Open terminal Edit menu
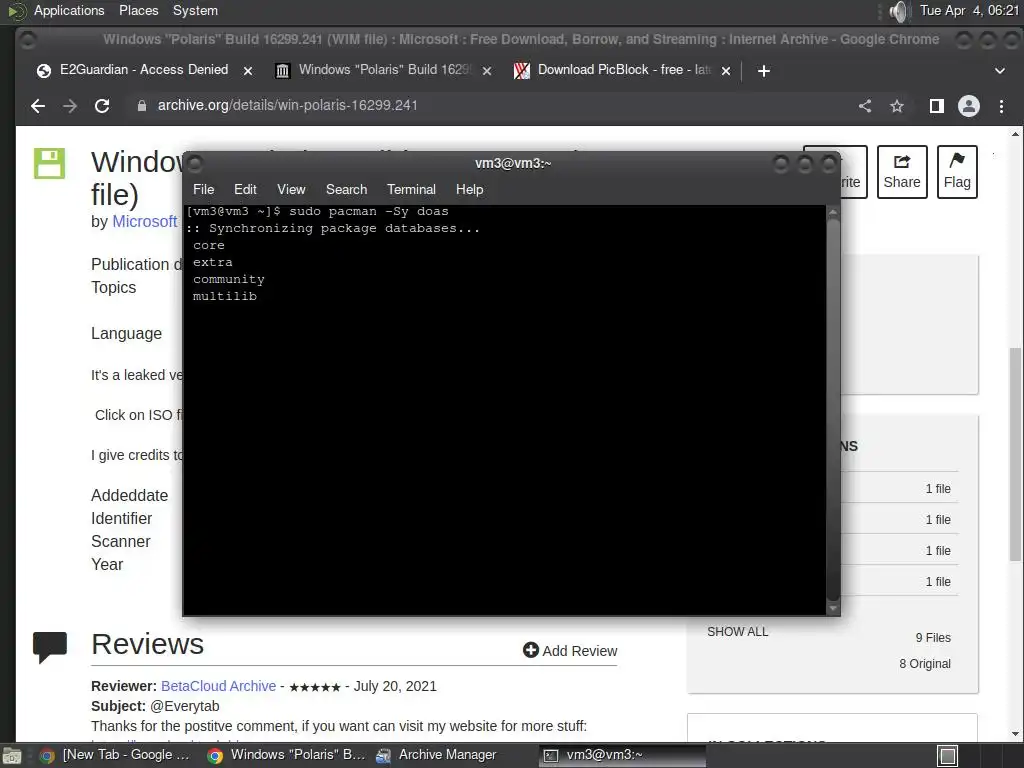1024x768 pixels. [x=245, y=189]
